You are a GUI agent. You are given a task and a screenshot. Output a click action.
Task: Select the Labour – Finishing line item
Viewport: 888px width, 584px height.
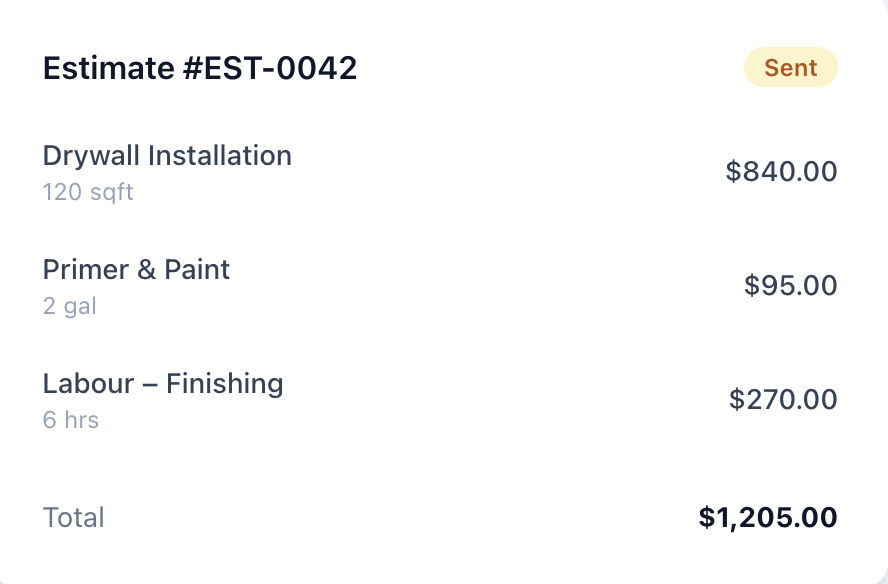coord(163,383)
